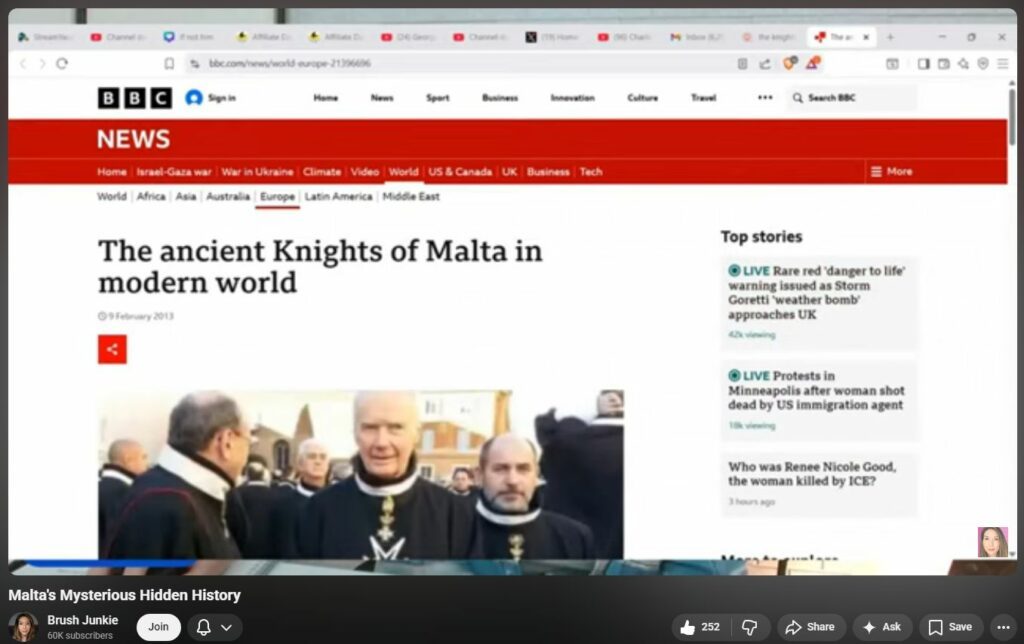Screen dimensions: 1024x644
Task: Open the BBC top nav ellipsis menu
Action: tap(765, 98)
